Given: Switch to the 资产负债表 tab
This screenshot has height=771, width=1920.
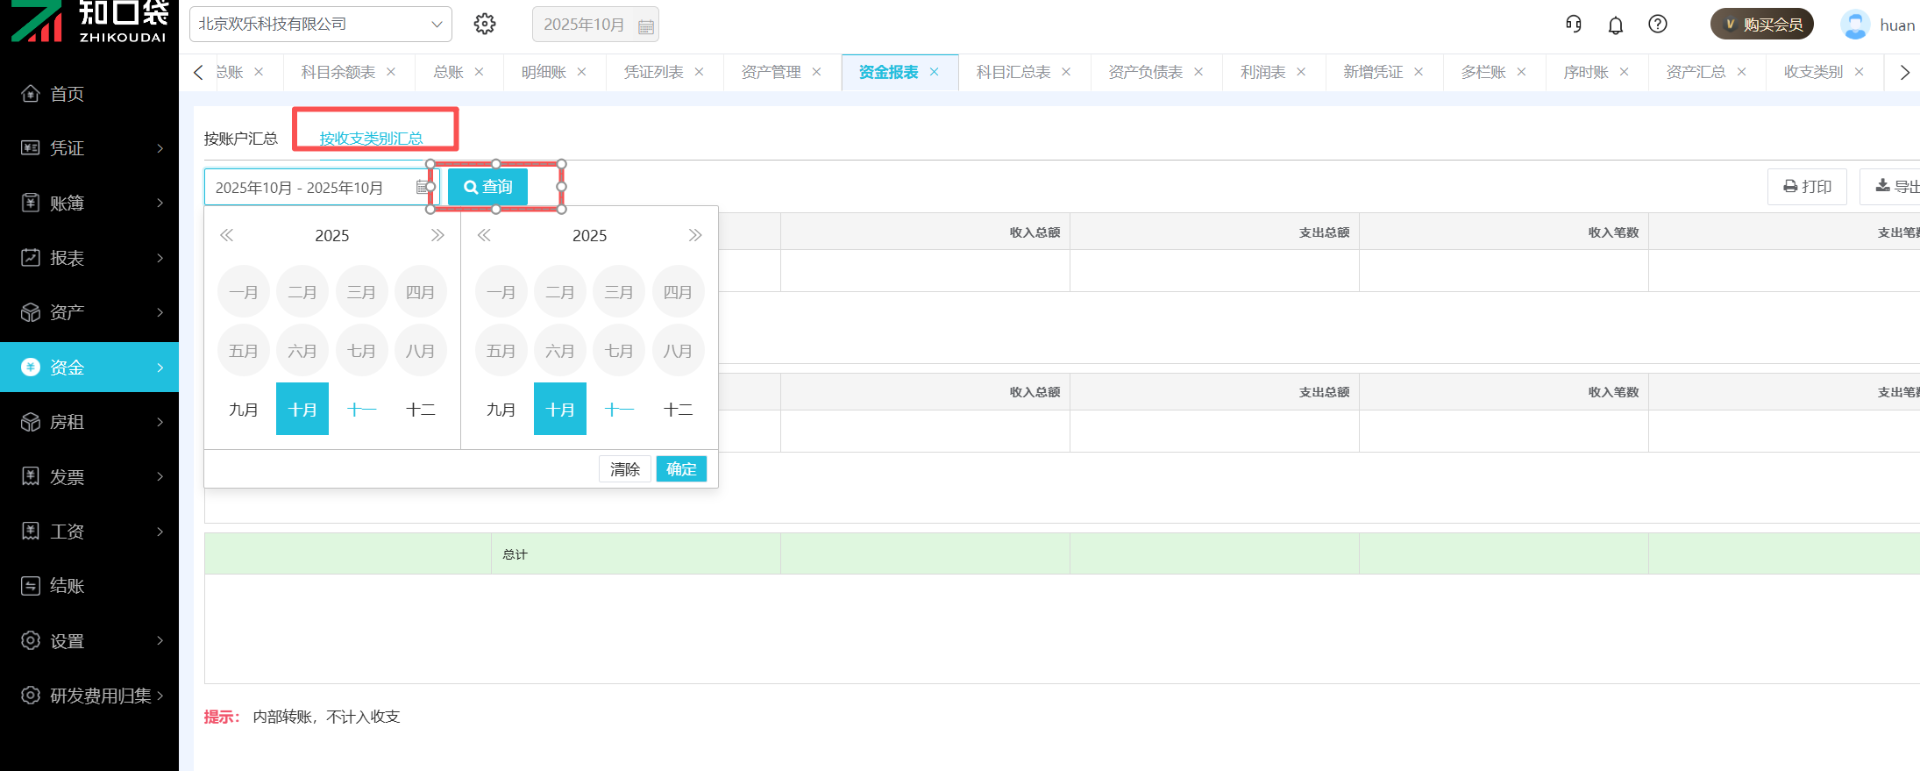Looking at the screenshot, I should tap(1145, 72).
